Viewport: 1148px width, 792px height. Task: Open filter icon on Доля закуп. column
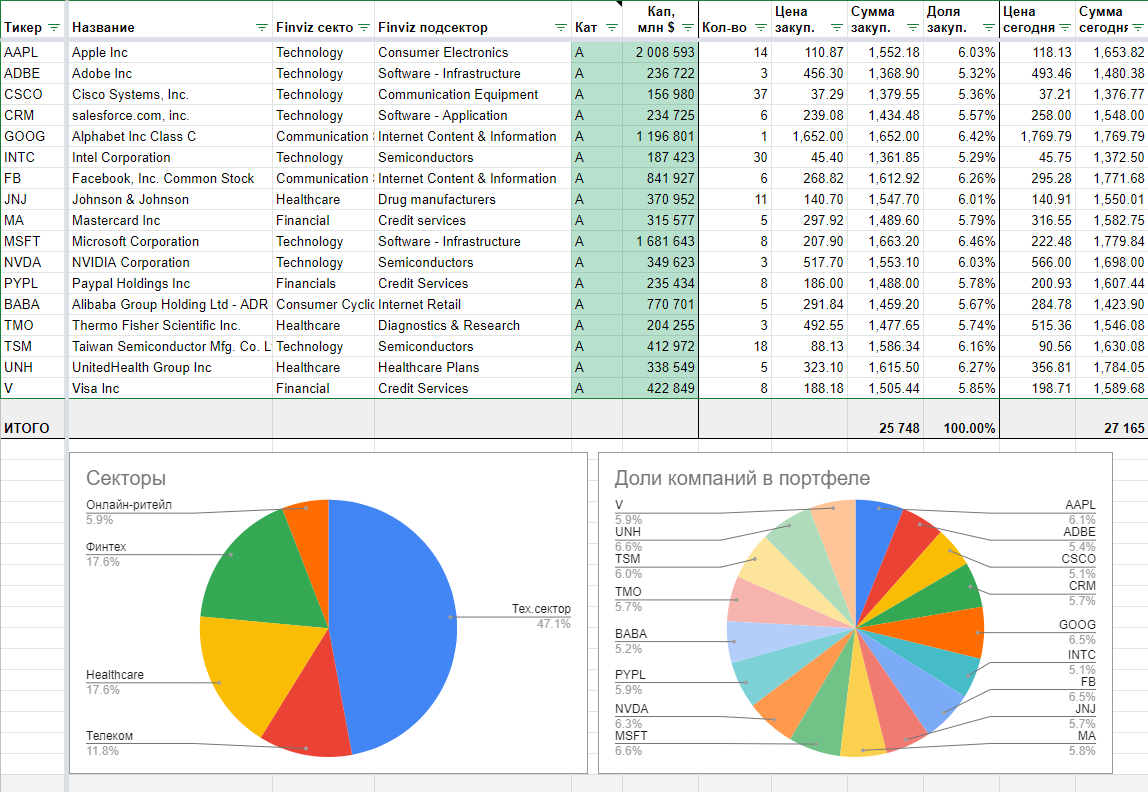(988, 28)
